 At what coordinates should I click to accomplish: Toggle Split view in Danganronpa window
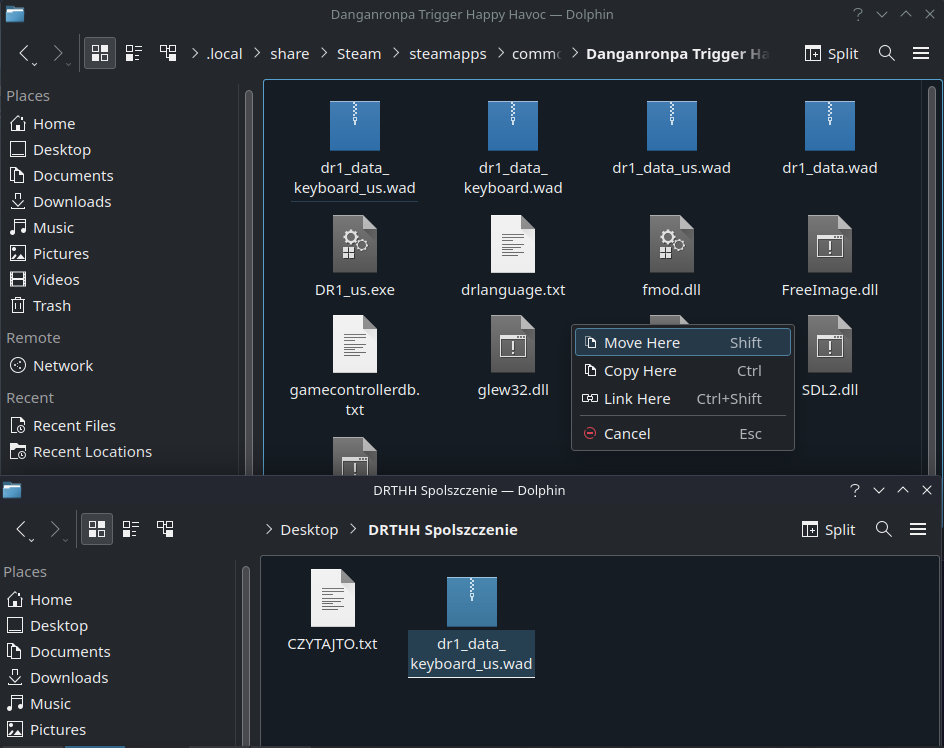pyautogui.click(x=831, y=54)
